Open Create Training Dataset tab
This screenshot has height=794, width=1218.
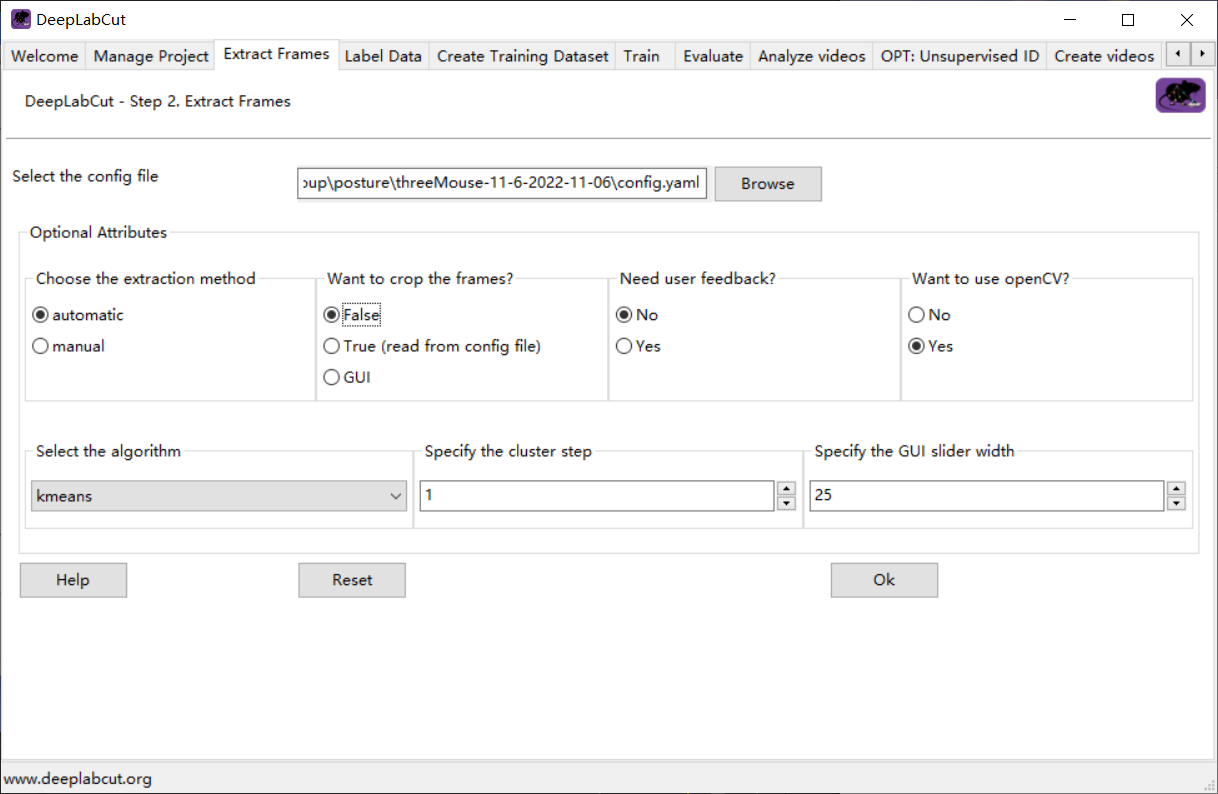(523, 56)
